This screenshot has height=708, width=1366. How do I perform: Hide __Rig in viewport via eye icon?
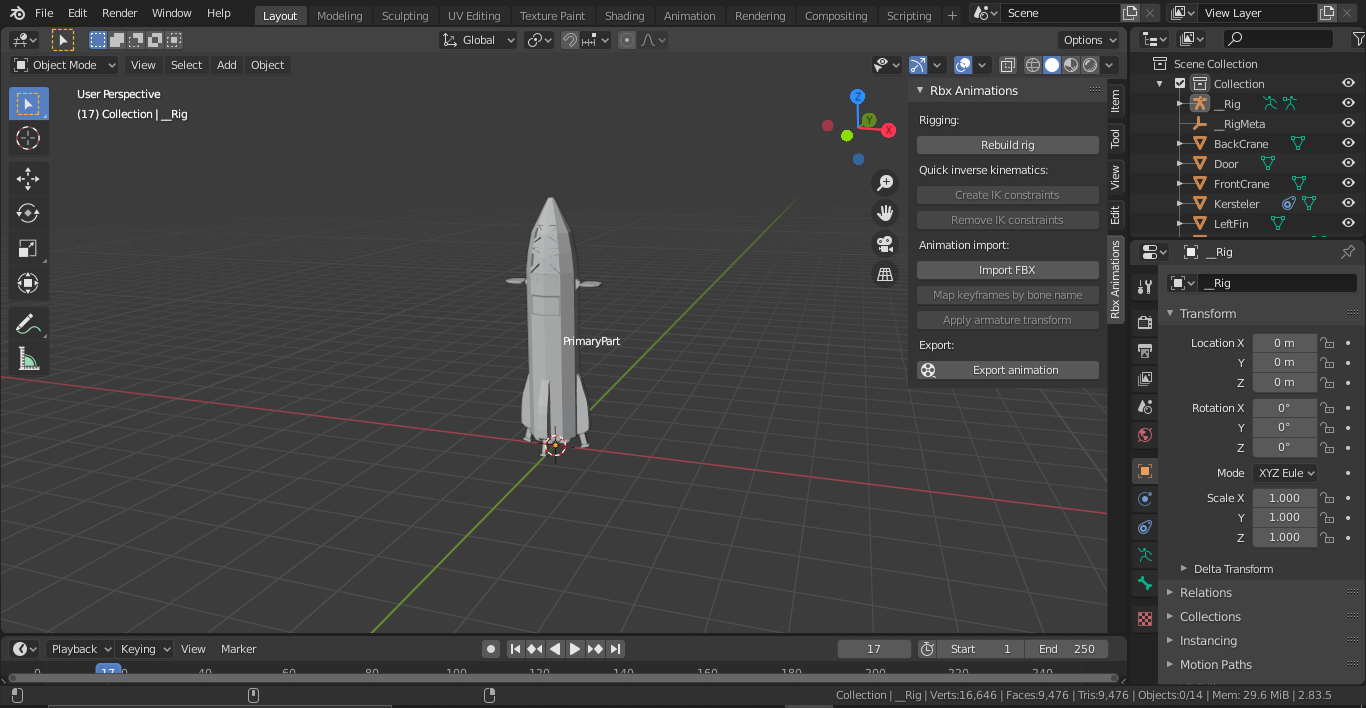coord(1348,103)
